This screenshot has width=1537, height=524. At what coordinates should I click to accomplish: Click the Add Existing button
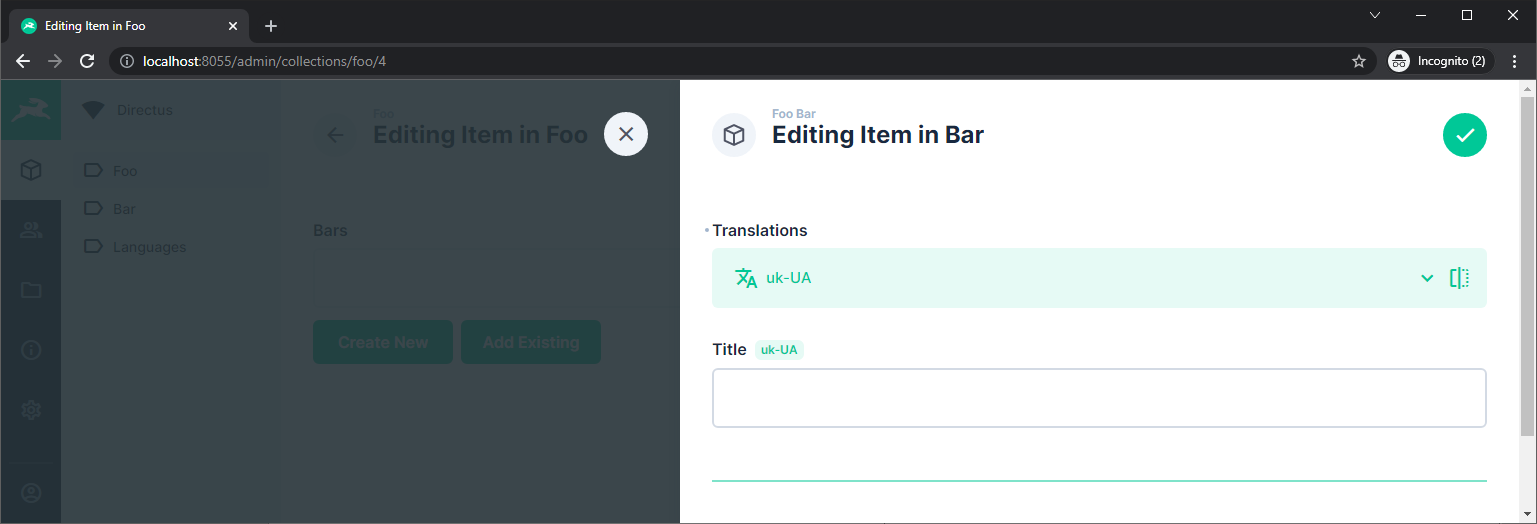(531, 342)
